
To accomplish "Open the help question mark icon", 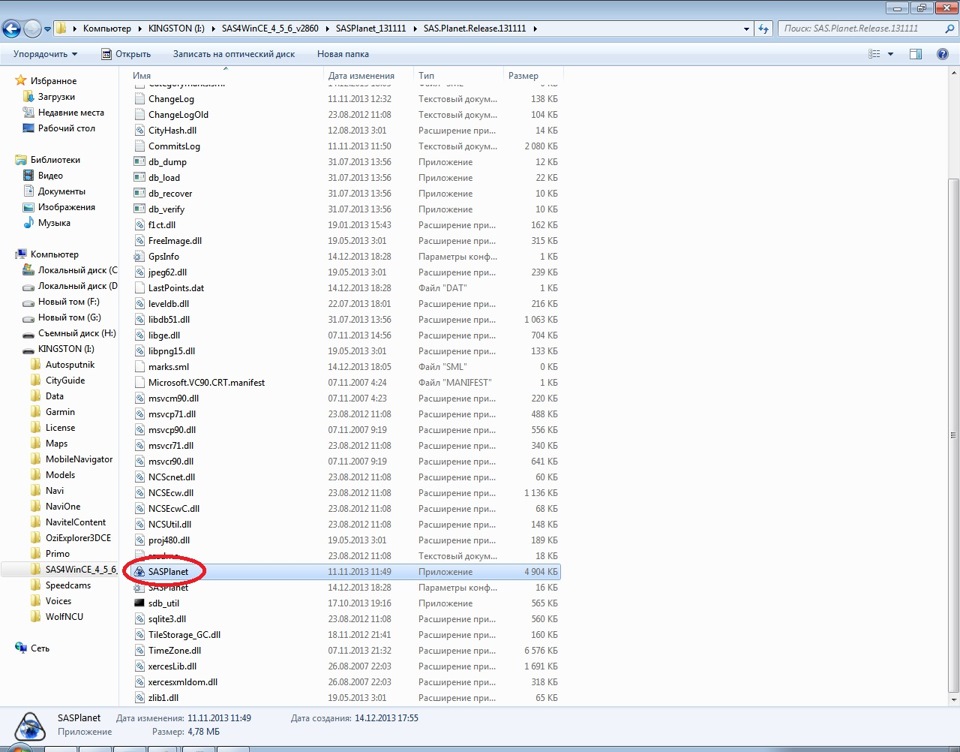I will [x=943, y=54].
